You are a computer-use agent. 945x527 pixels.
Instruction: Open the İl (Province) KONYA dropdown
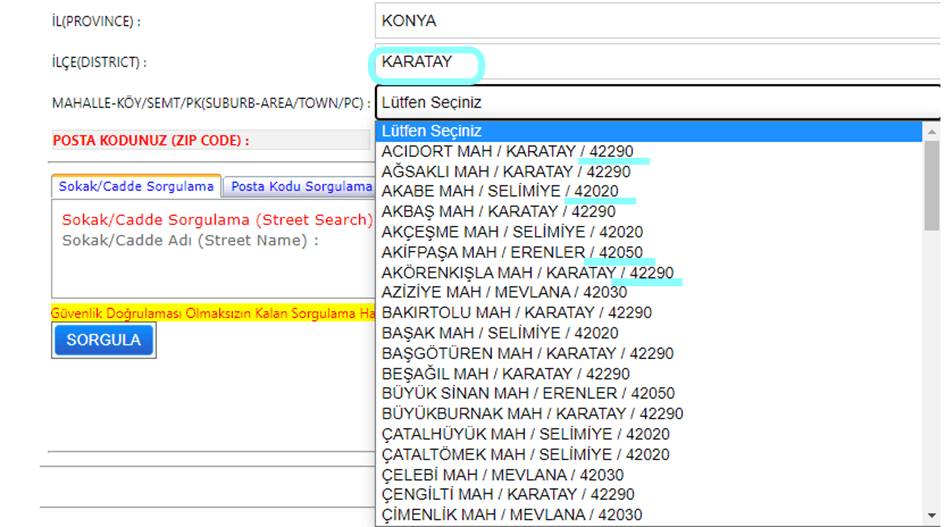click(x=655, y=20)
